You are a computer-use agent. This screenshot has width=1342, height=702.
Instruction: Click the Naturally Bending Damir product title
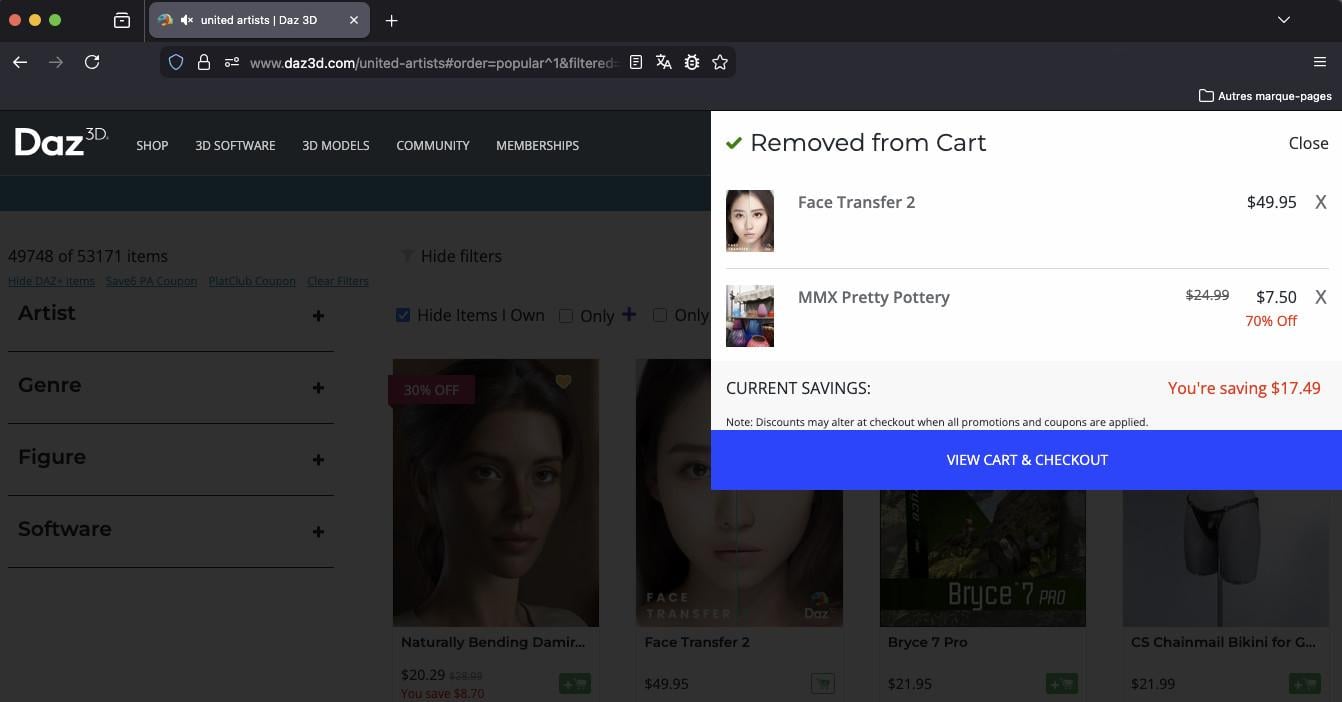pyautogui.click(x=493, y=642)
